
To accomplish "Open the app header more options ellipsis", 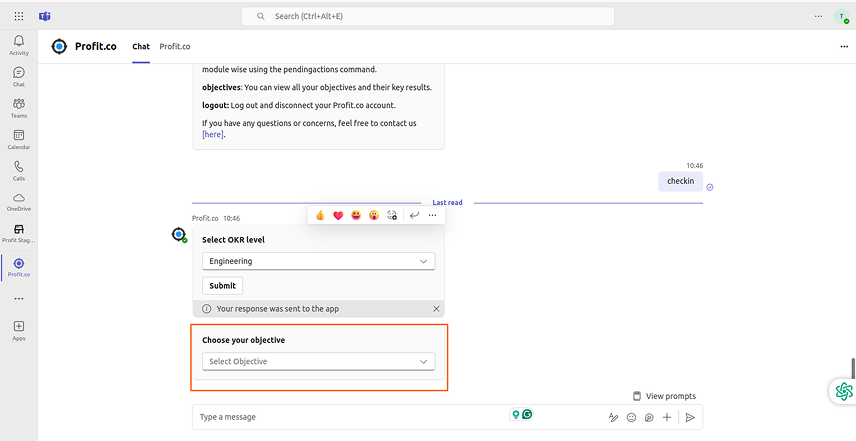I will 844,46.
